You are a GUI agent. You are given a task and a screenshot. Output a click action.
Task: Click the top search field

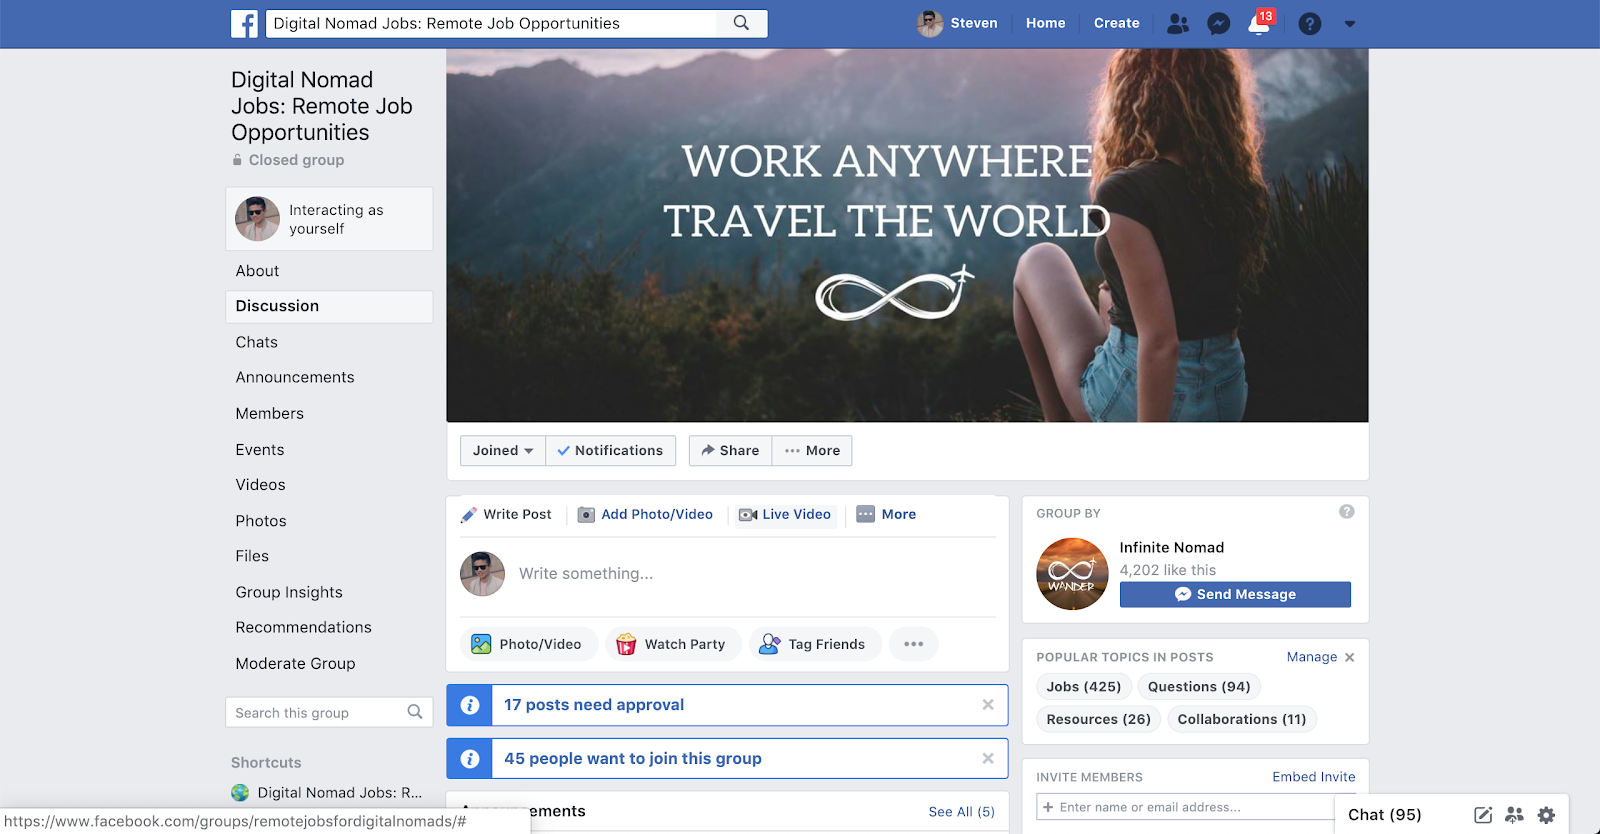pyautogui.click(x=492, y=23)
